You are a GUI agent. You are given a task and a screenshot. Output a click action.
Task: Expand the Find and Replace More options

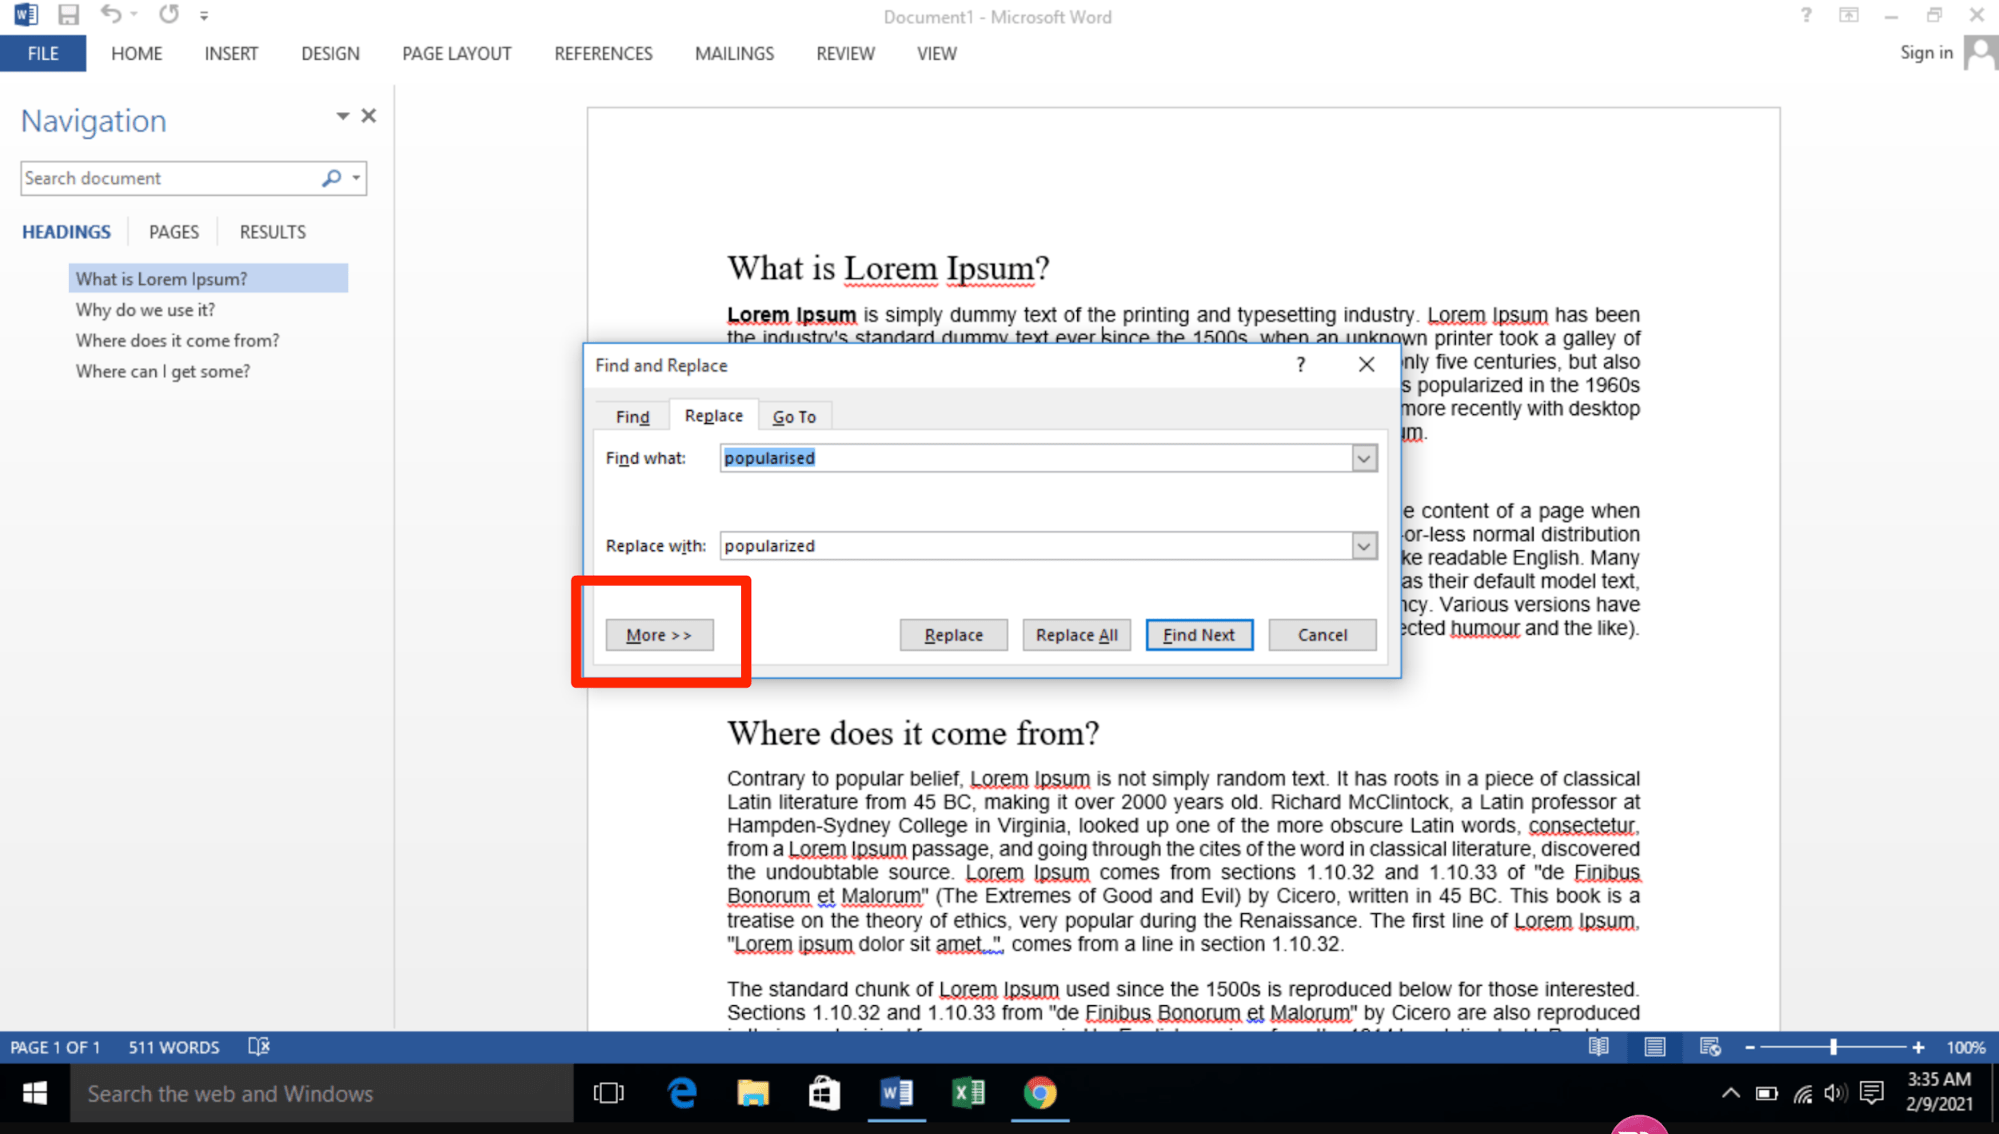[x=659, y=634]
